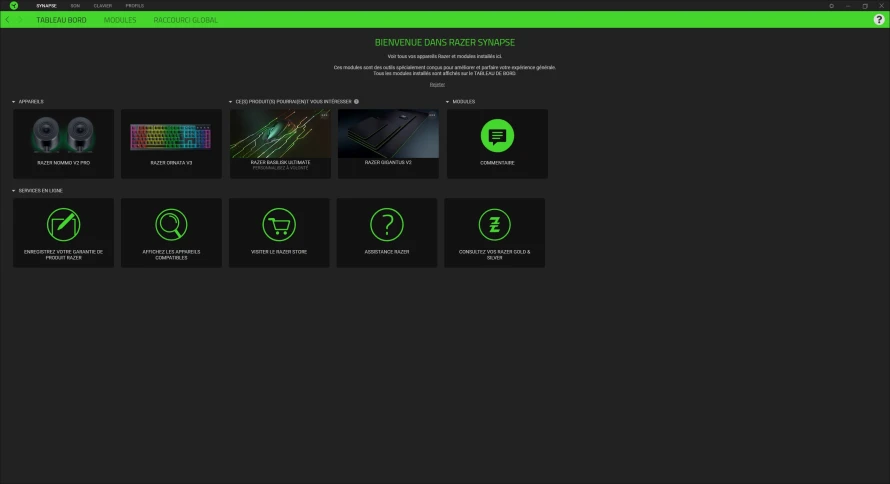The width and height of the screenshot is (890, 484).
Task: Open the Son menu tab
Action: pyautogui.click(x=75, y=6)
